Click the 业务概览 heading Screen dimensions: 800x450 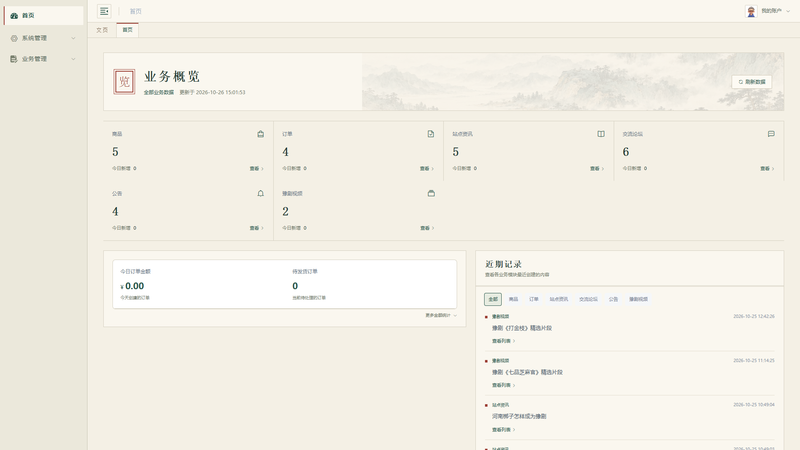tap(171, 77)
